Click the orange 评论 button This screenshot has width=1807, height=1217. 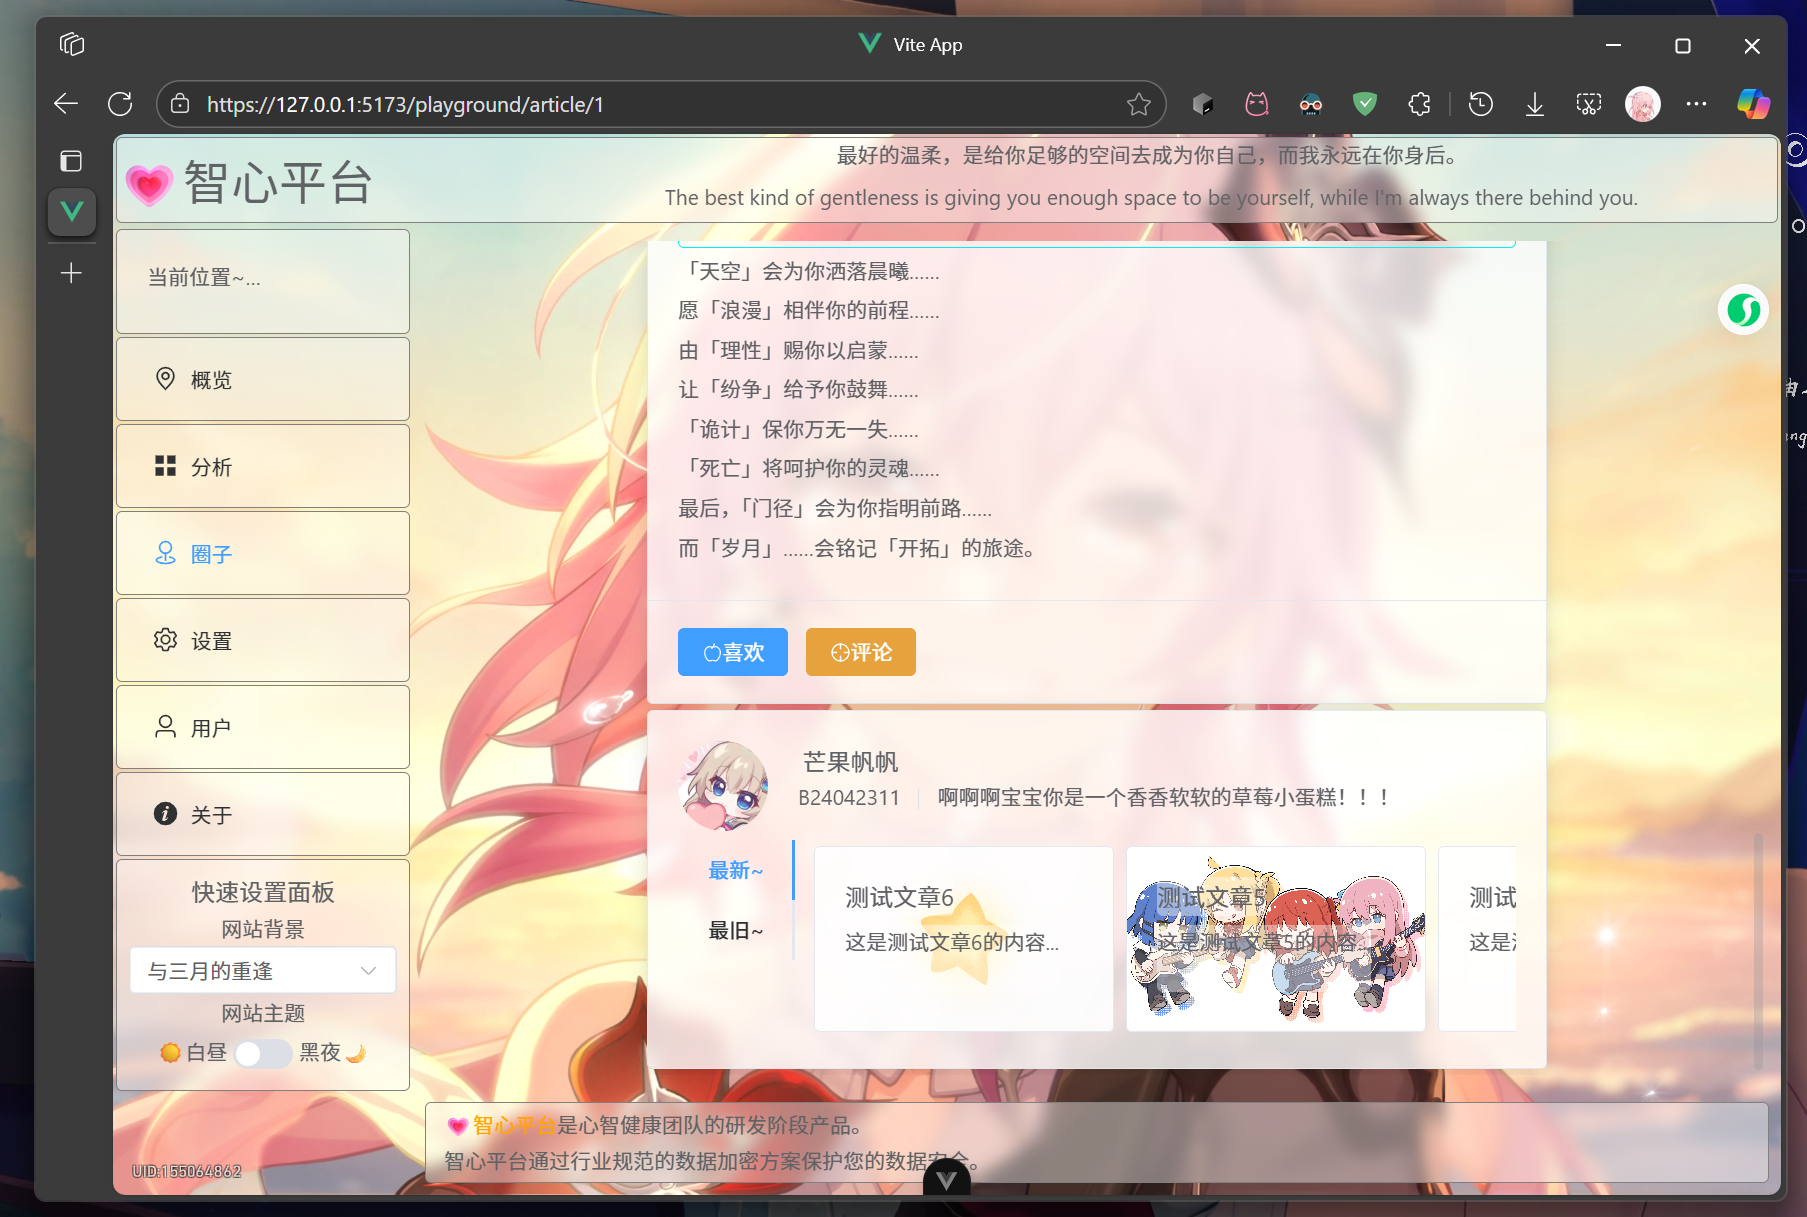coord(860,652)
